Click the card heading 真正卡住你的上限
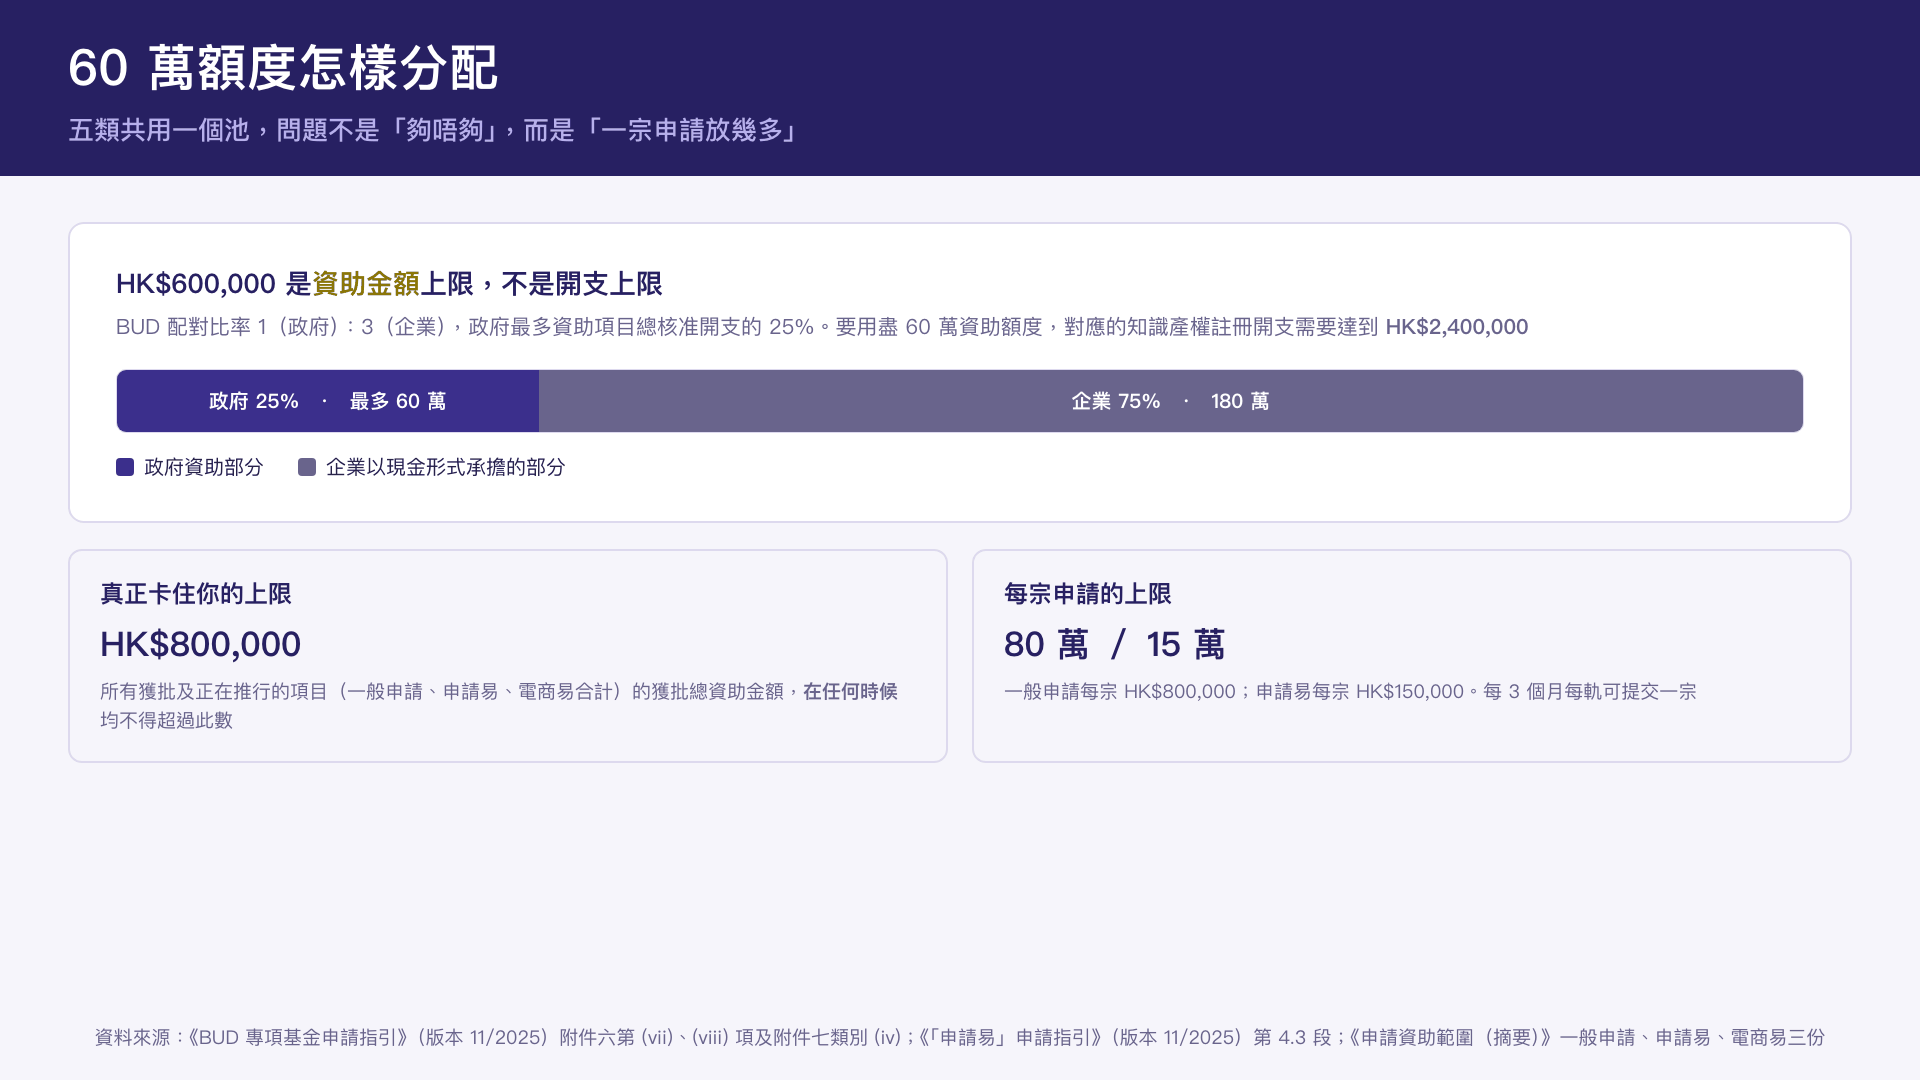This screenshot has width=1920, height=1080. [196, 594]
